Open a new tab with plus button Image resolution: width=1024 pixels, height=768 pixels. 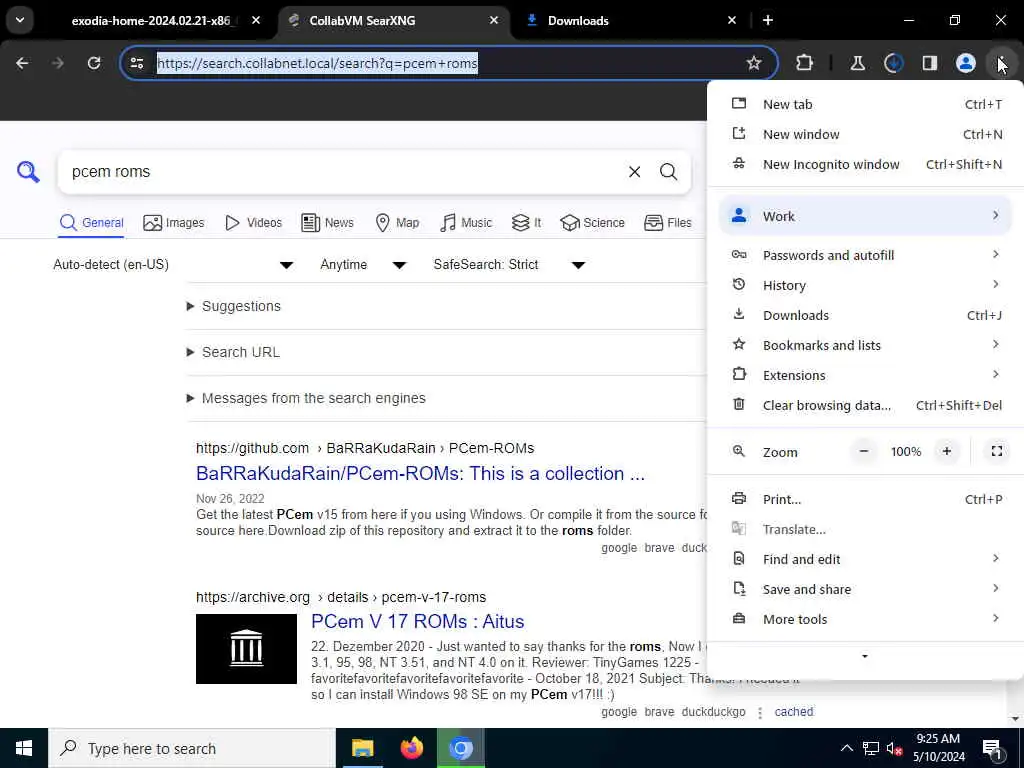pos(768,20)
